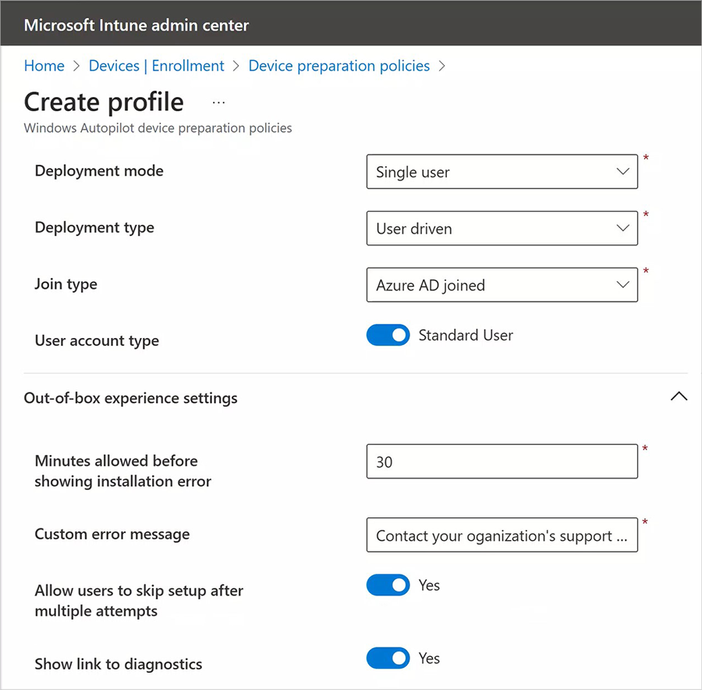The height and width of the screenshot is (690, 702).
Task: Click the Custom error message field
Action: [502, 535]
